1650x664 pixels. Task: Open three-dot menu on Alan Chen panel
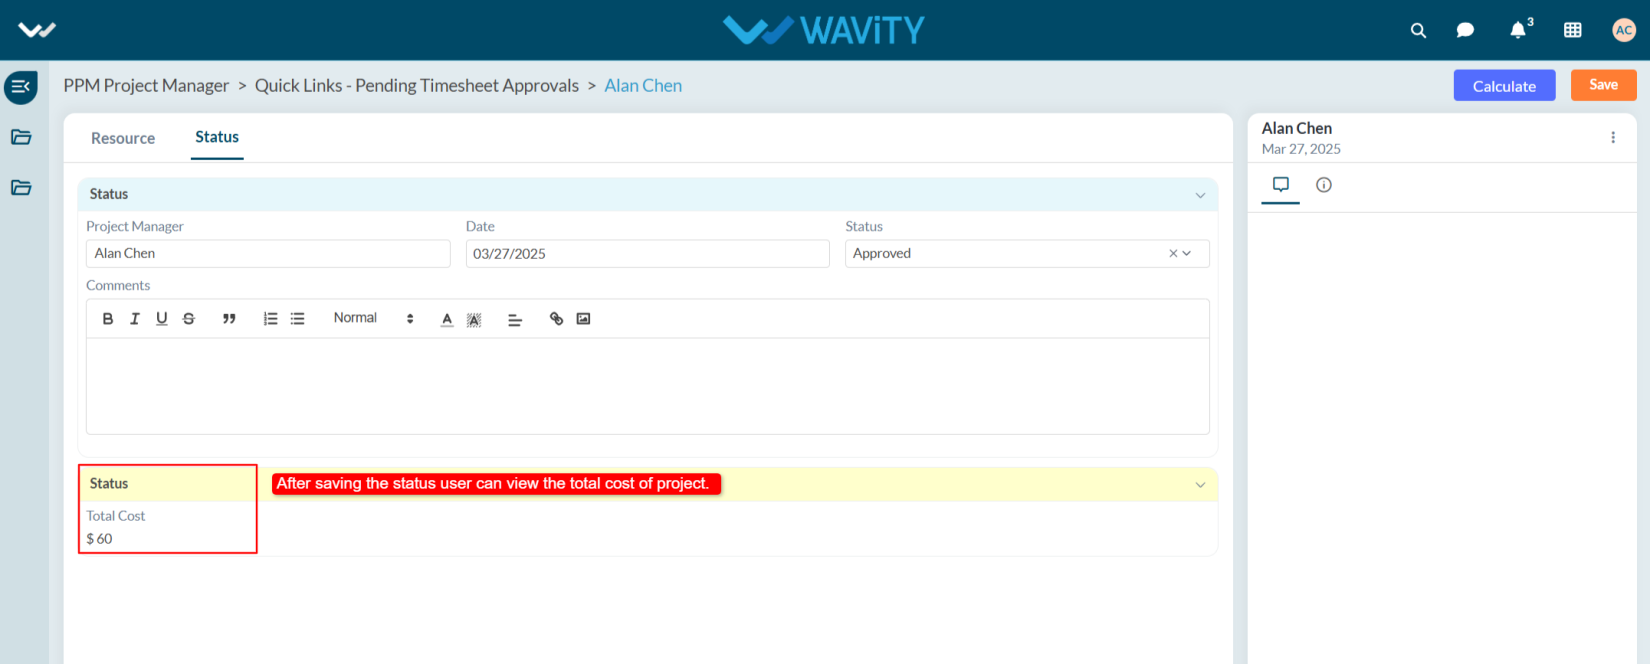1613,138
